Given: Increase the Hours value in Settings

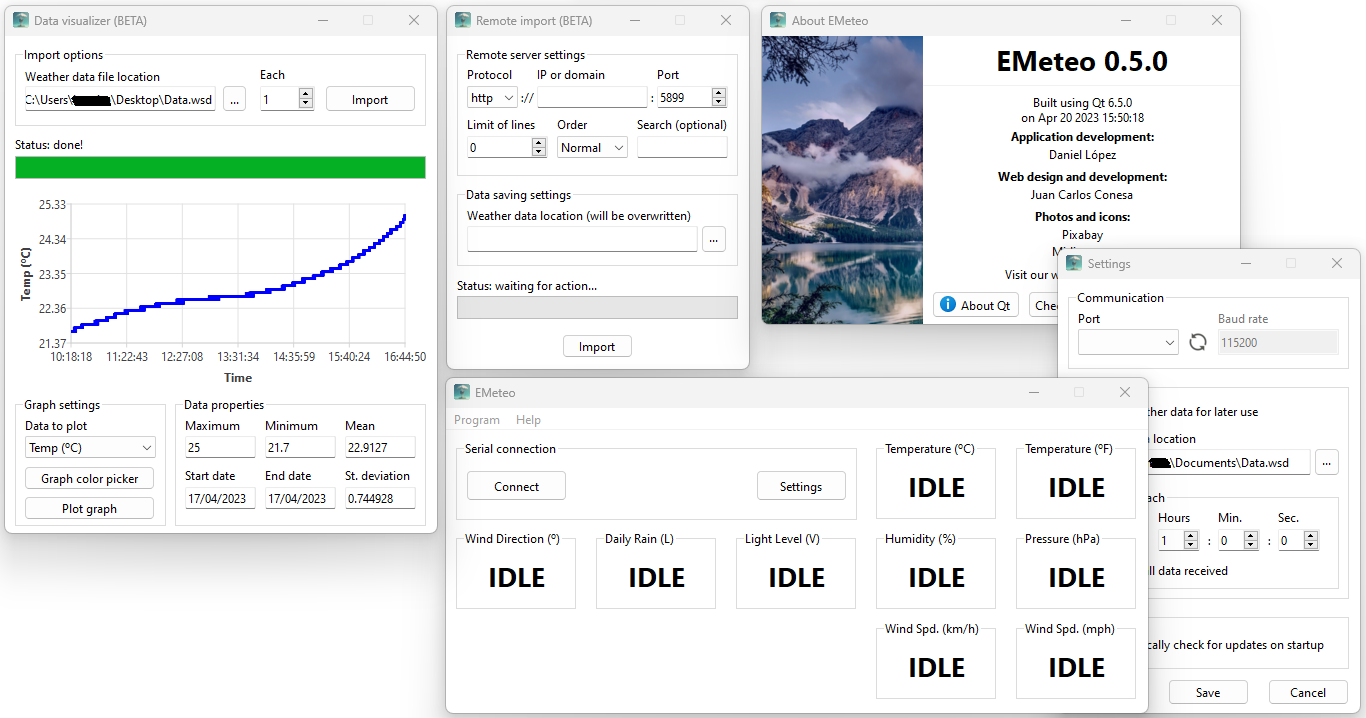Looking at the screenshot, I should point(1190,534).
